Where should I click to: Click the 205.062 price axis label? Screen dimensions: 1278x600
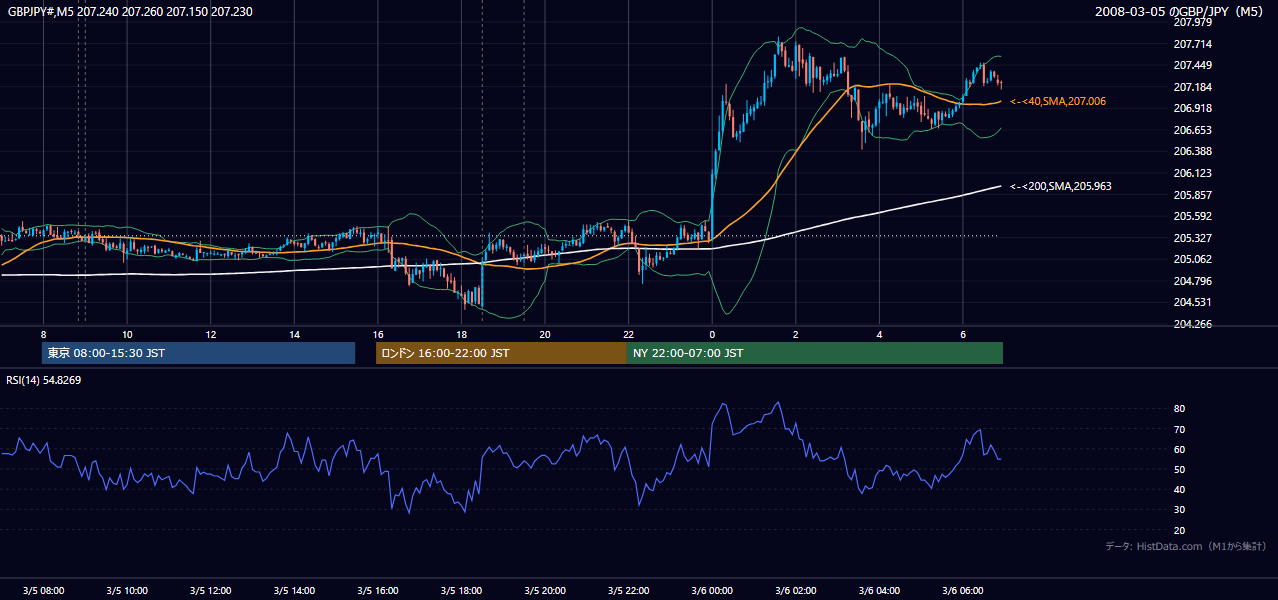pos(1192,259)
